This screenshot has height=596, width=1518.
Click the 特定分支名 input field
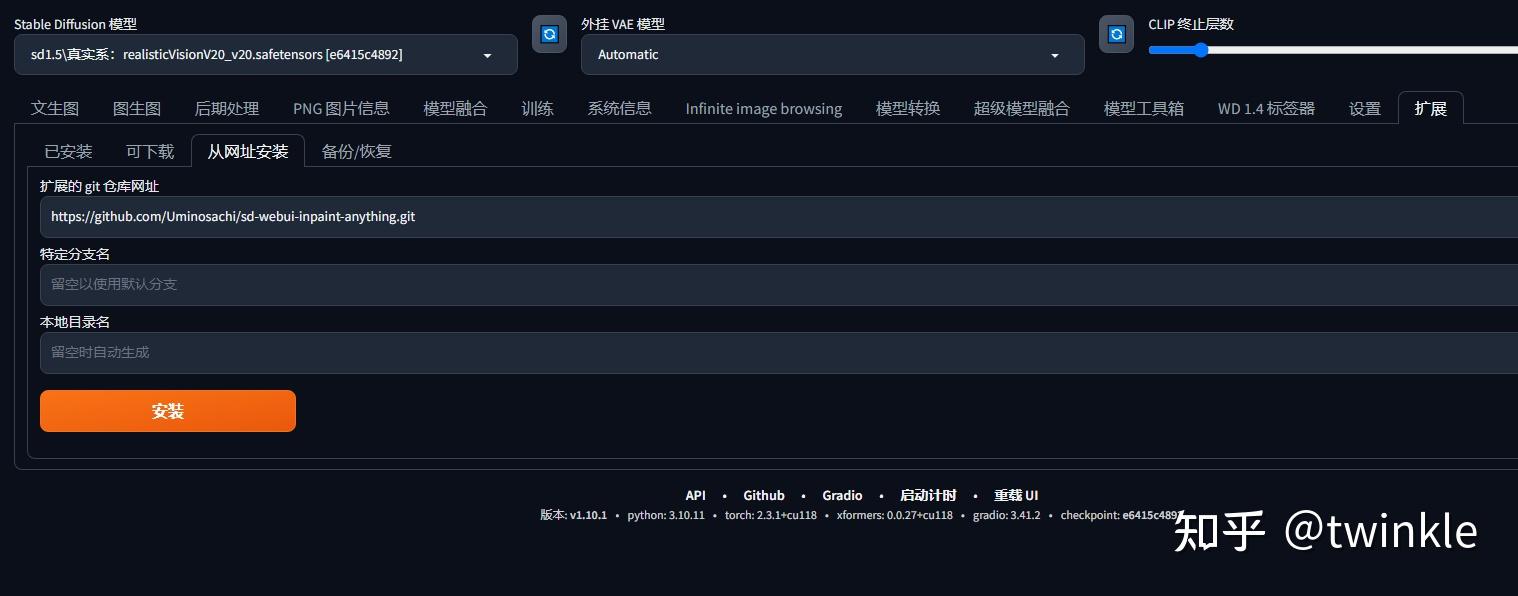[x=400, y=284]
